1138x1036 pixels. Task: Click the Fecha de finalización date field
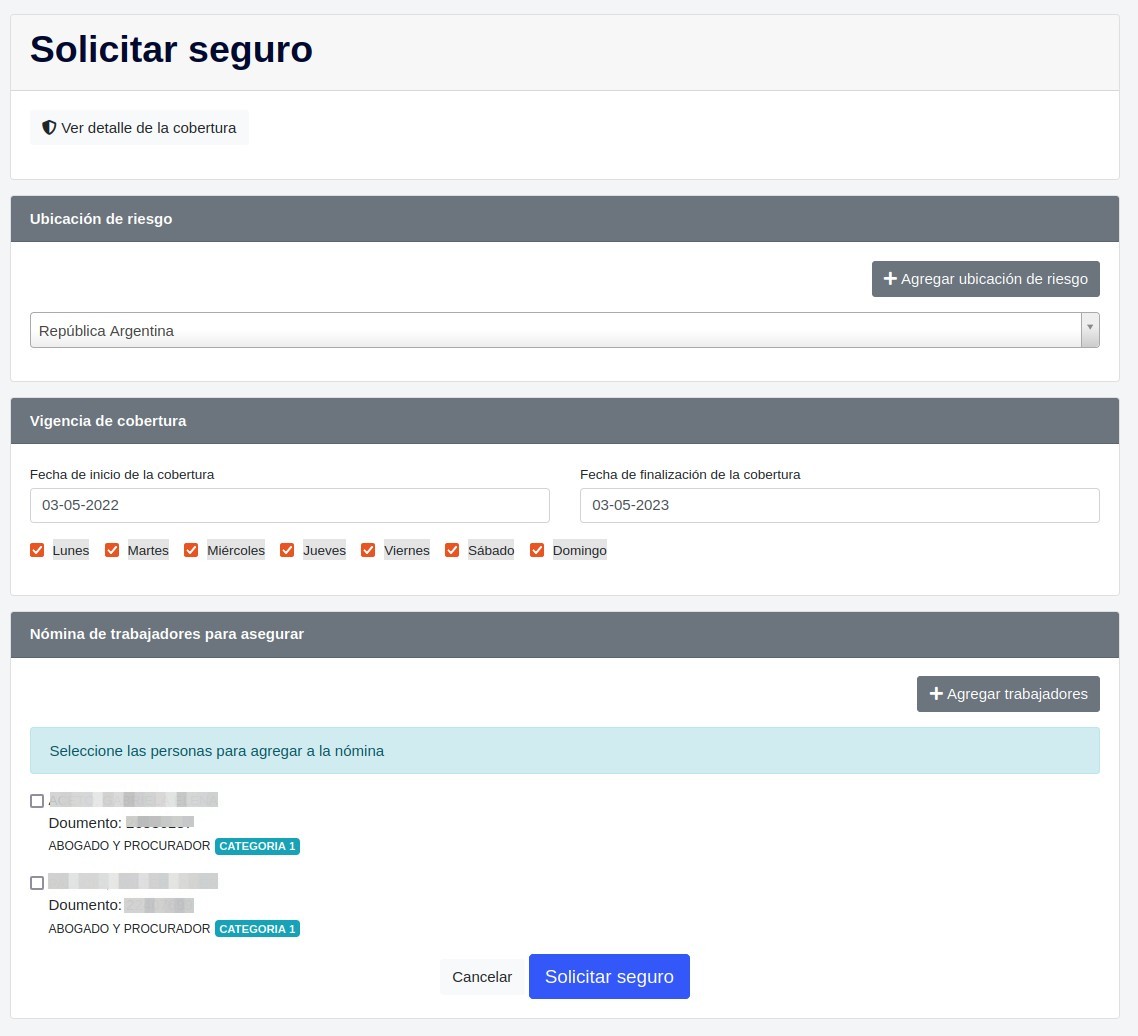point(839,505)
